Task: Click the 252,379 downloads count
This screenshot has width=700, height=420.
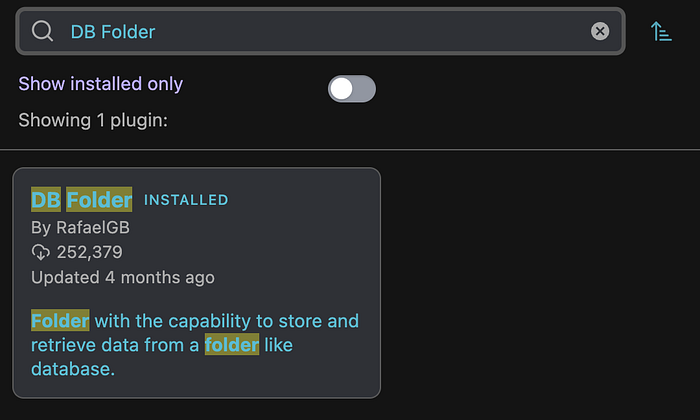Action: [x=89, y=252]
